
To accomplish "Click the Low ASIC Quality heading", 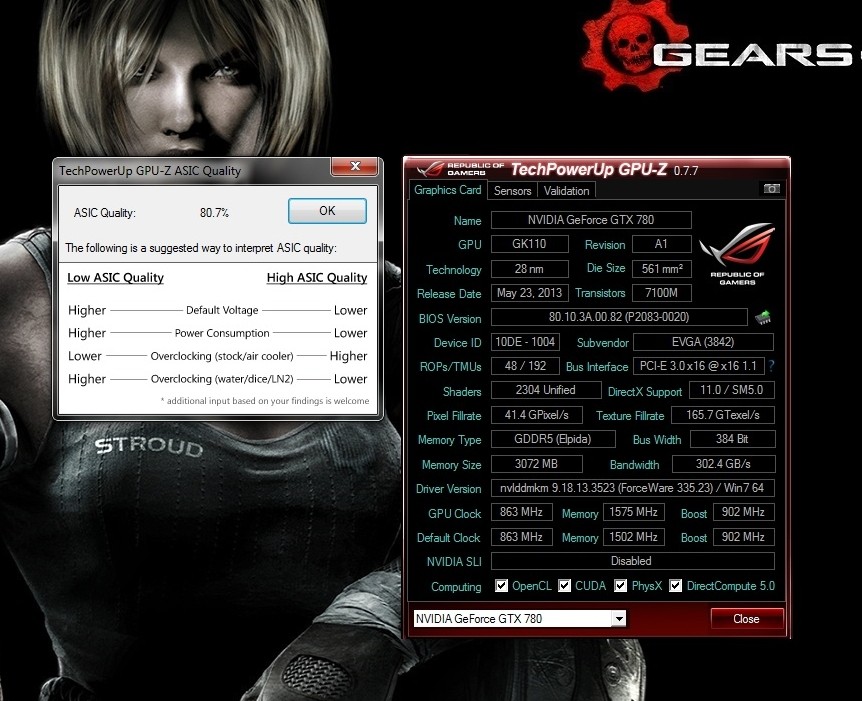I will [115, 278].
